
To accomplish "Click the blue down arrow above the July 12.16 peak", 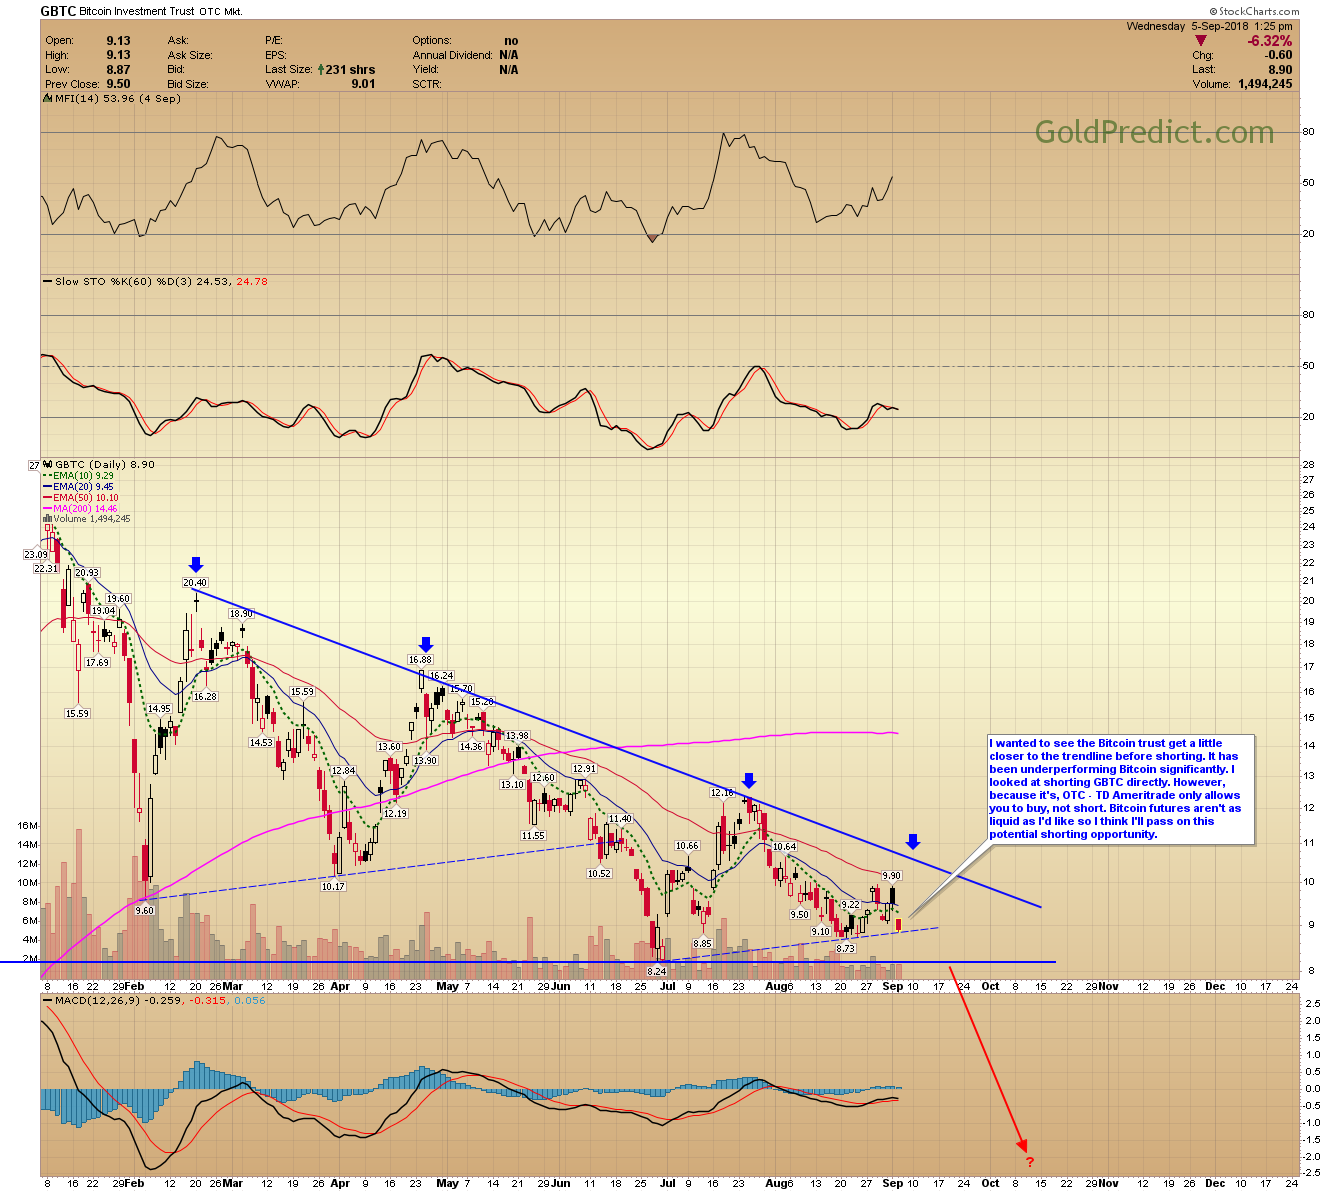I will point(751,782).
